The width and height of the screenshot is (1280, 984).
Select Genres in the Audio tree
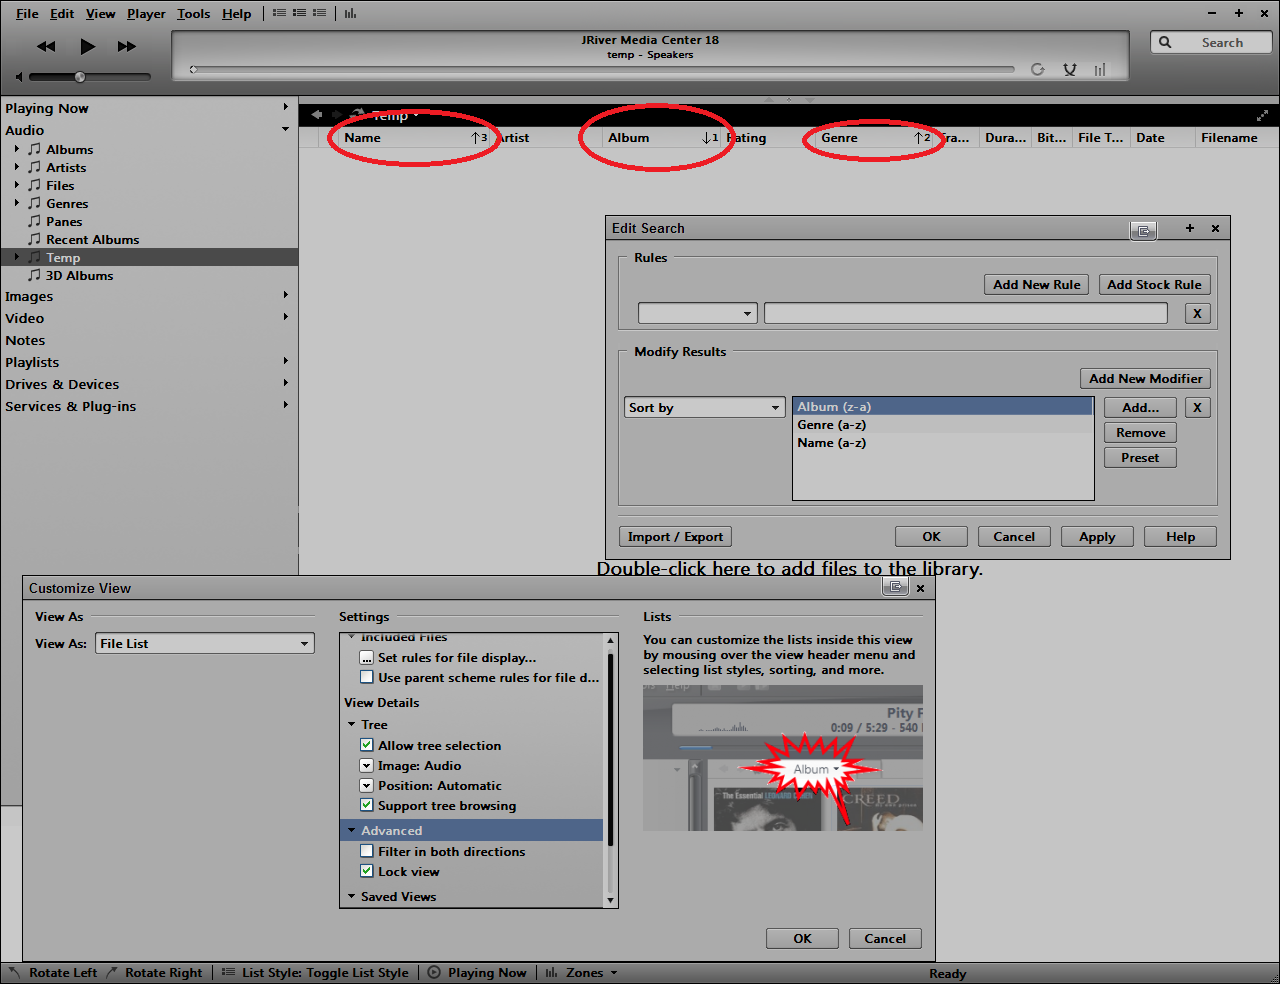pos(67,204)
